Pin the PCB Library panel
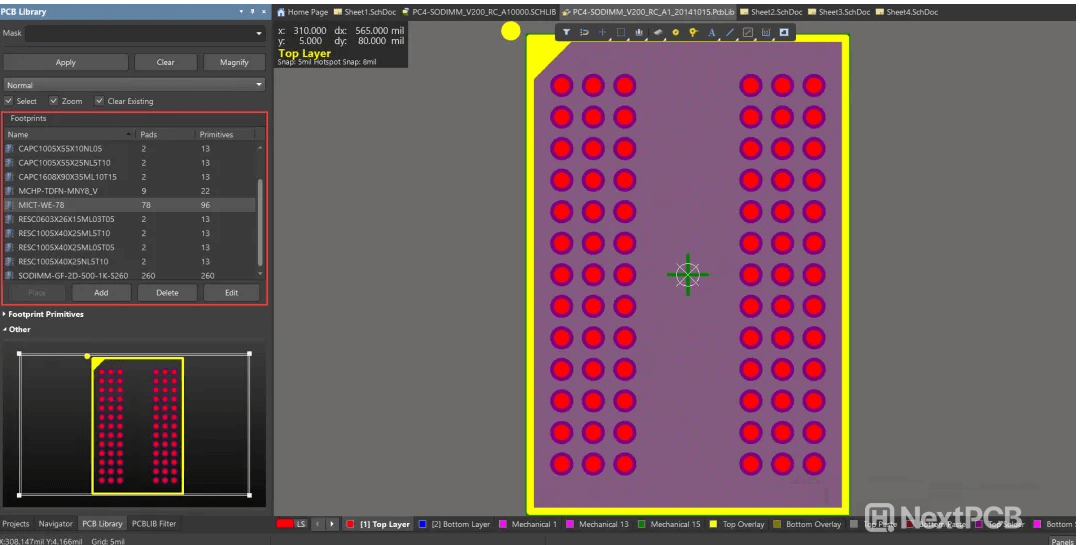Screen dimensions: 1080x545 pyautogui.click(x=252, y=12)
